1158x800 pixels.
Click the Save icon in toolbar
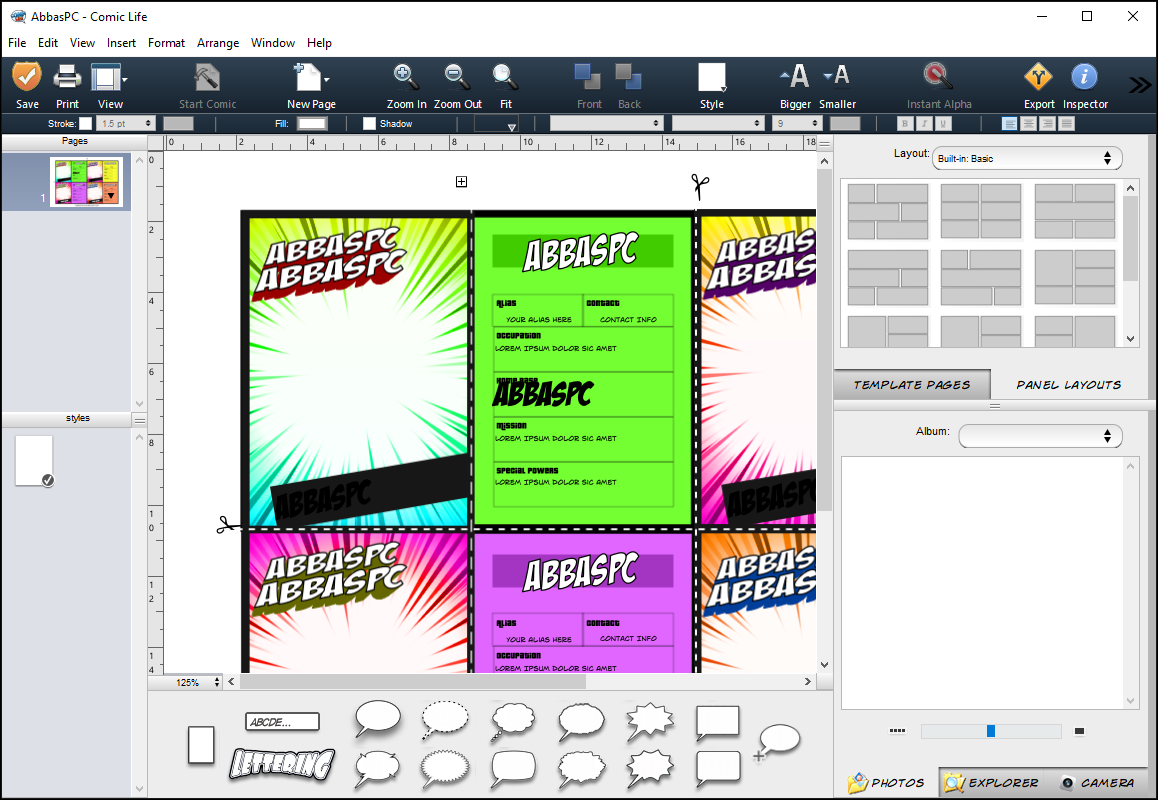(x=27, y=77)
